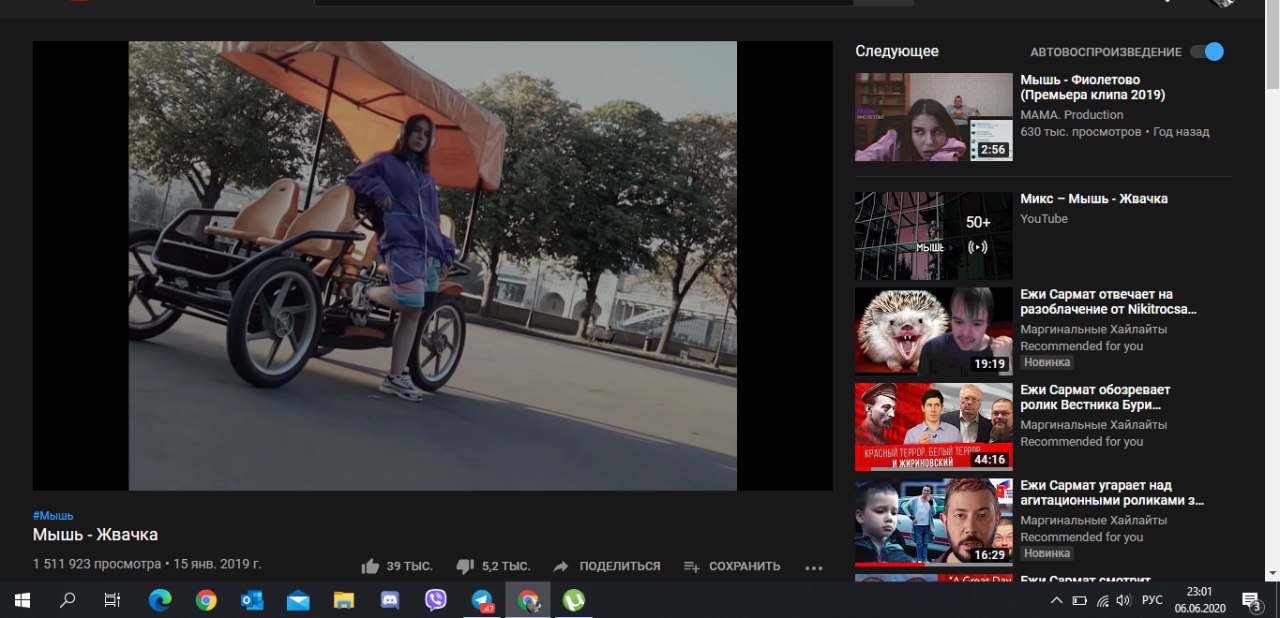The width and height of the screenshot is (1280, 618).
Task: Dislike the video with the thumbs-down icon
Action: point(465,566)
